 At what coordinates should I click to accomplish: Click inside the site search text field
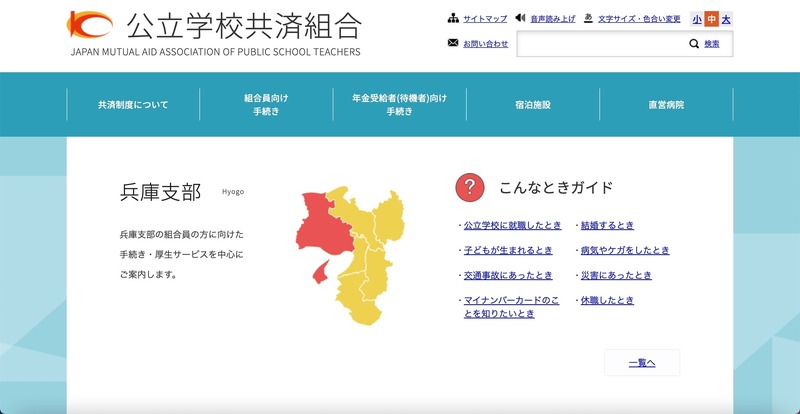tap(600, 44)
